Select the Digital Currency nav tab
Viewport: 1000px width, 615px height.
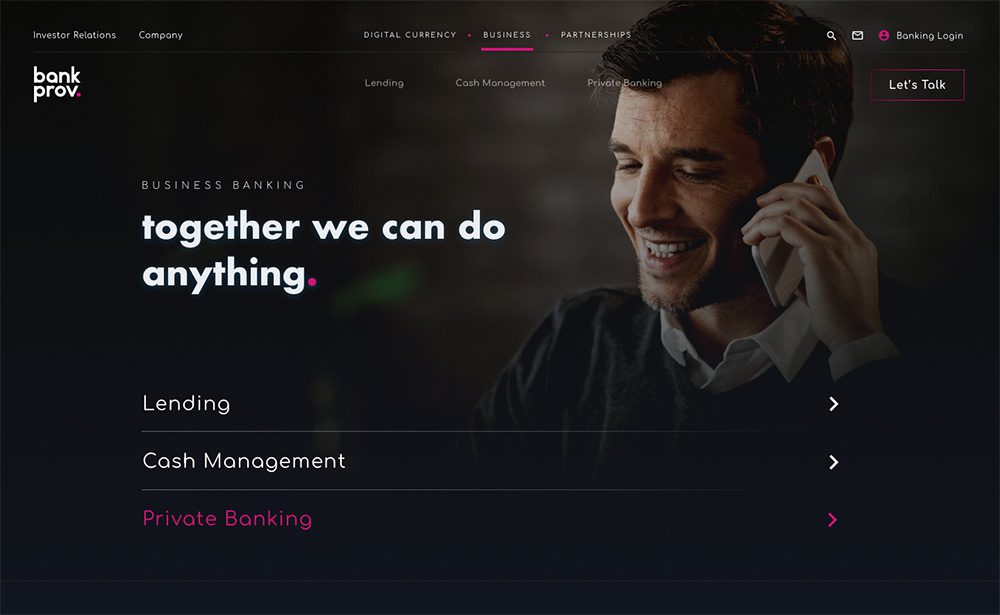click(410, 35)
